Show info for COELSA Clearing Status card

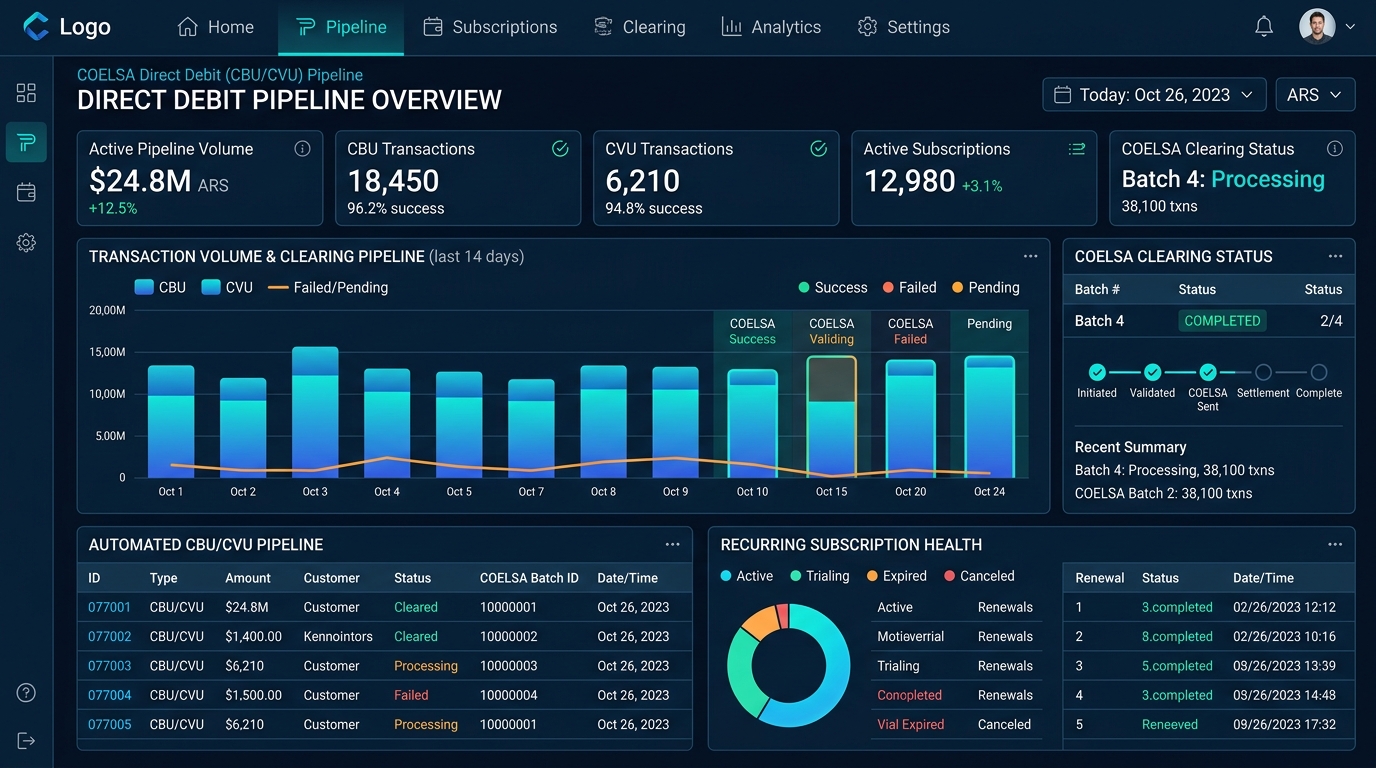[1334, 149]
